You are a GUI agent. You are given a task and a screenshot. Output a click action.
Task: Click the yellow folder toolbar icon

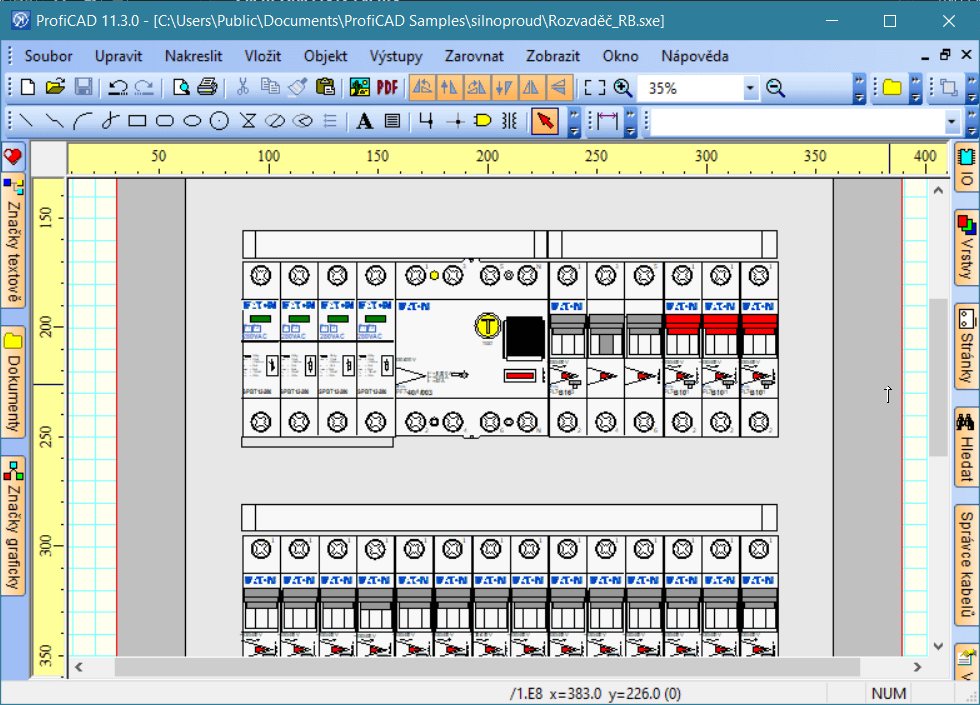(x=892, y=88)
